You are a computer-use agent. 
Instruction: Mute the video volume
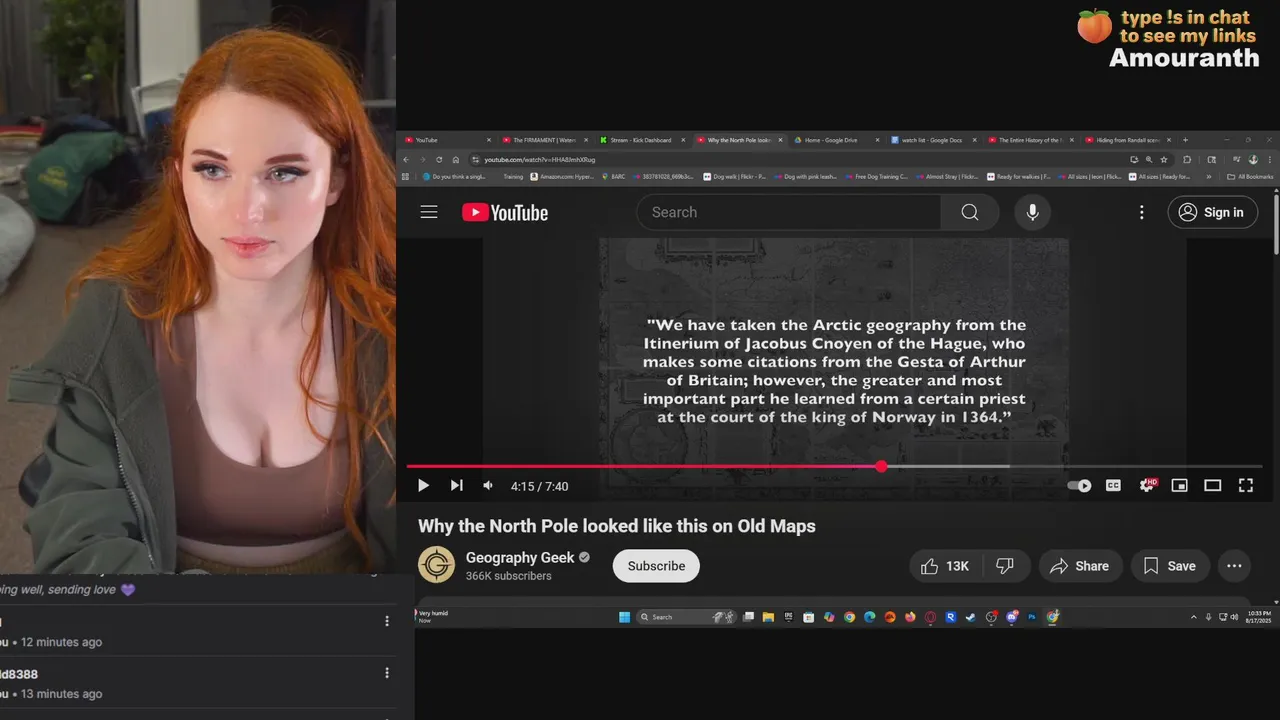(488, 486)
